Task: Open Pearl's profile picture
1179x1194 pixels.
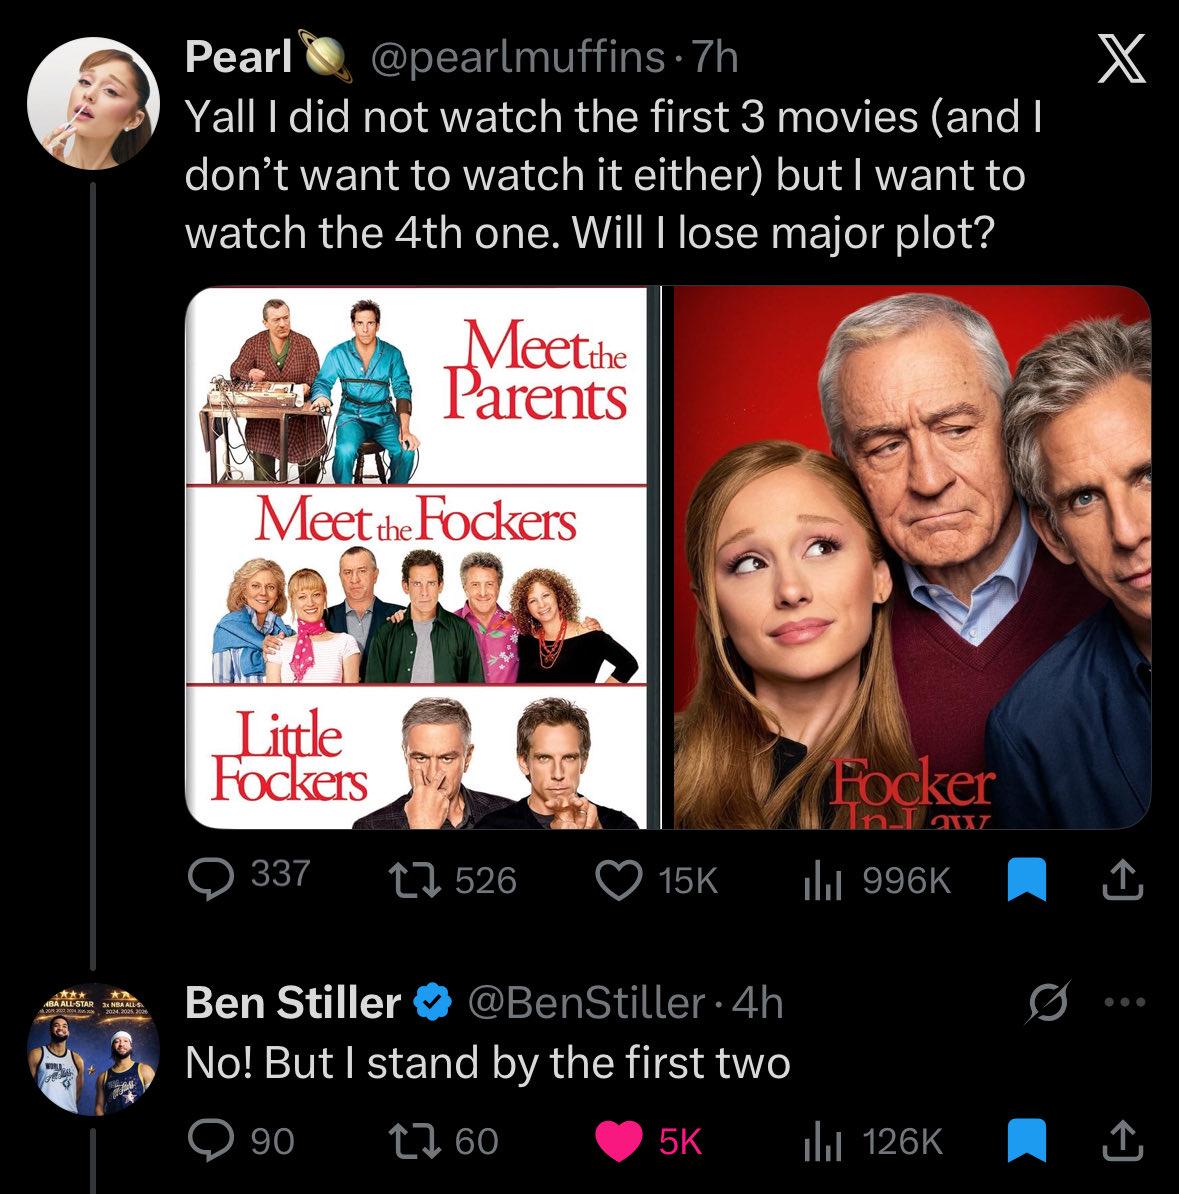Action: (x=93, y=102)
